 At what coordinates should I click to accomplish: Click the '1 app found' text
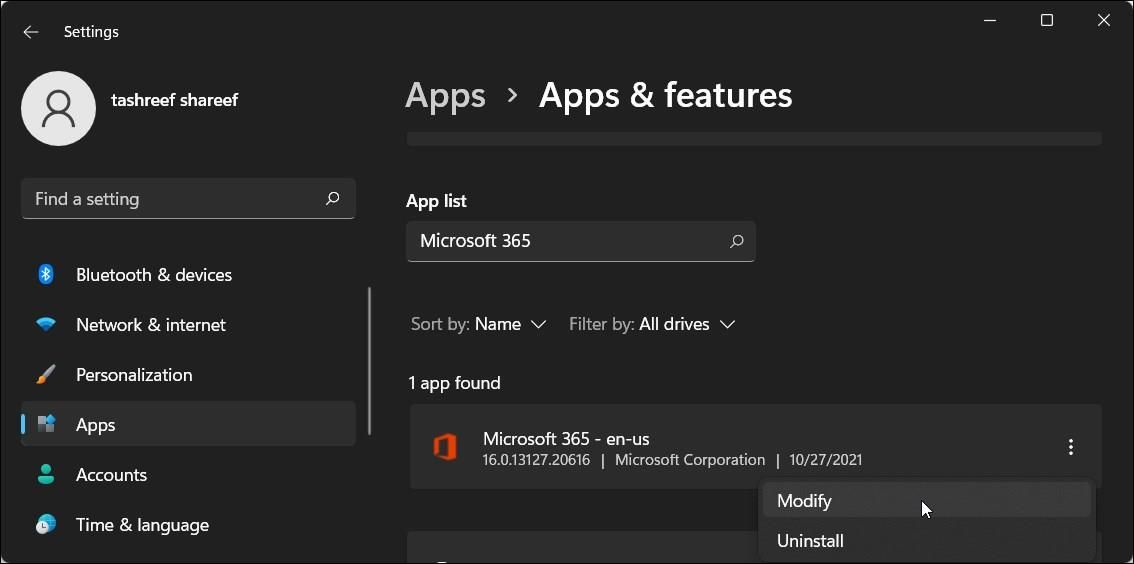454,383
